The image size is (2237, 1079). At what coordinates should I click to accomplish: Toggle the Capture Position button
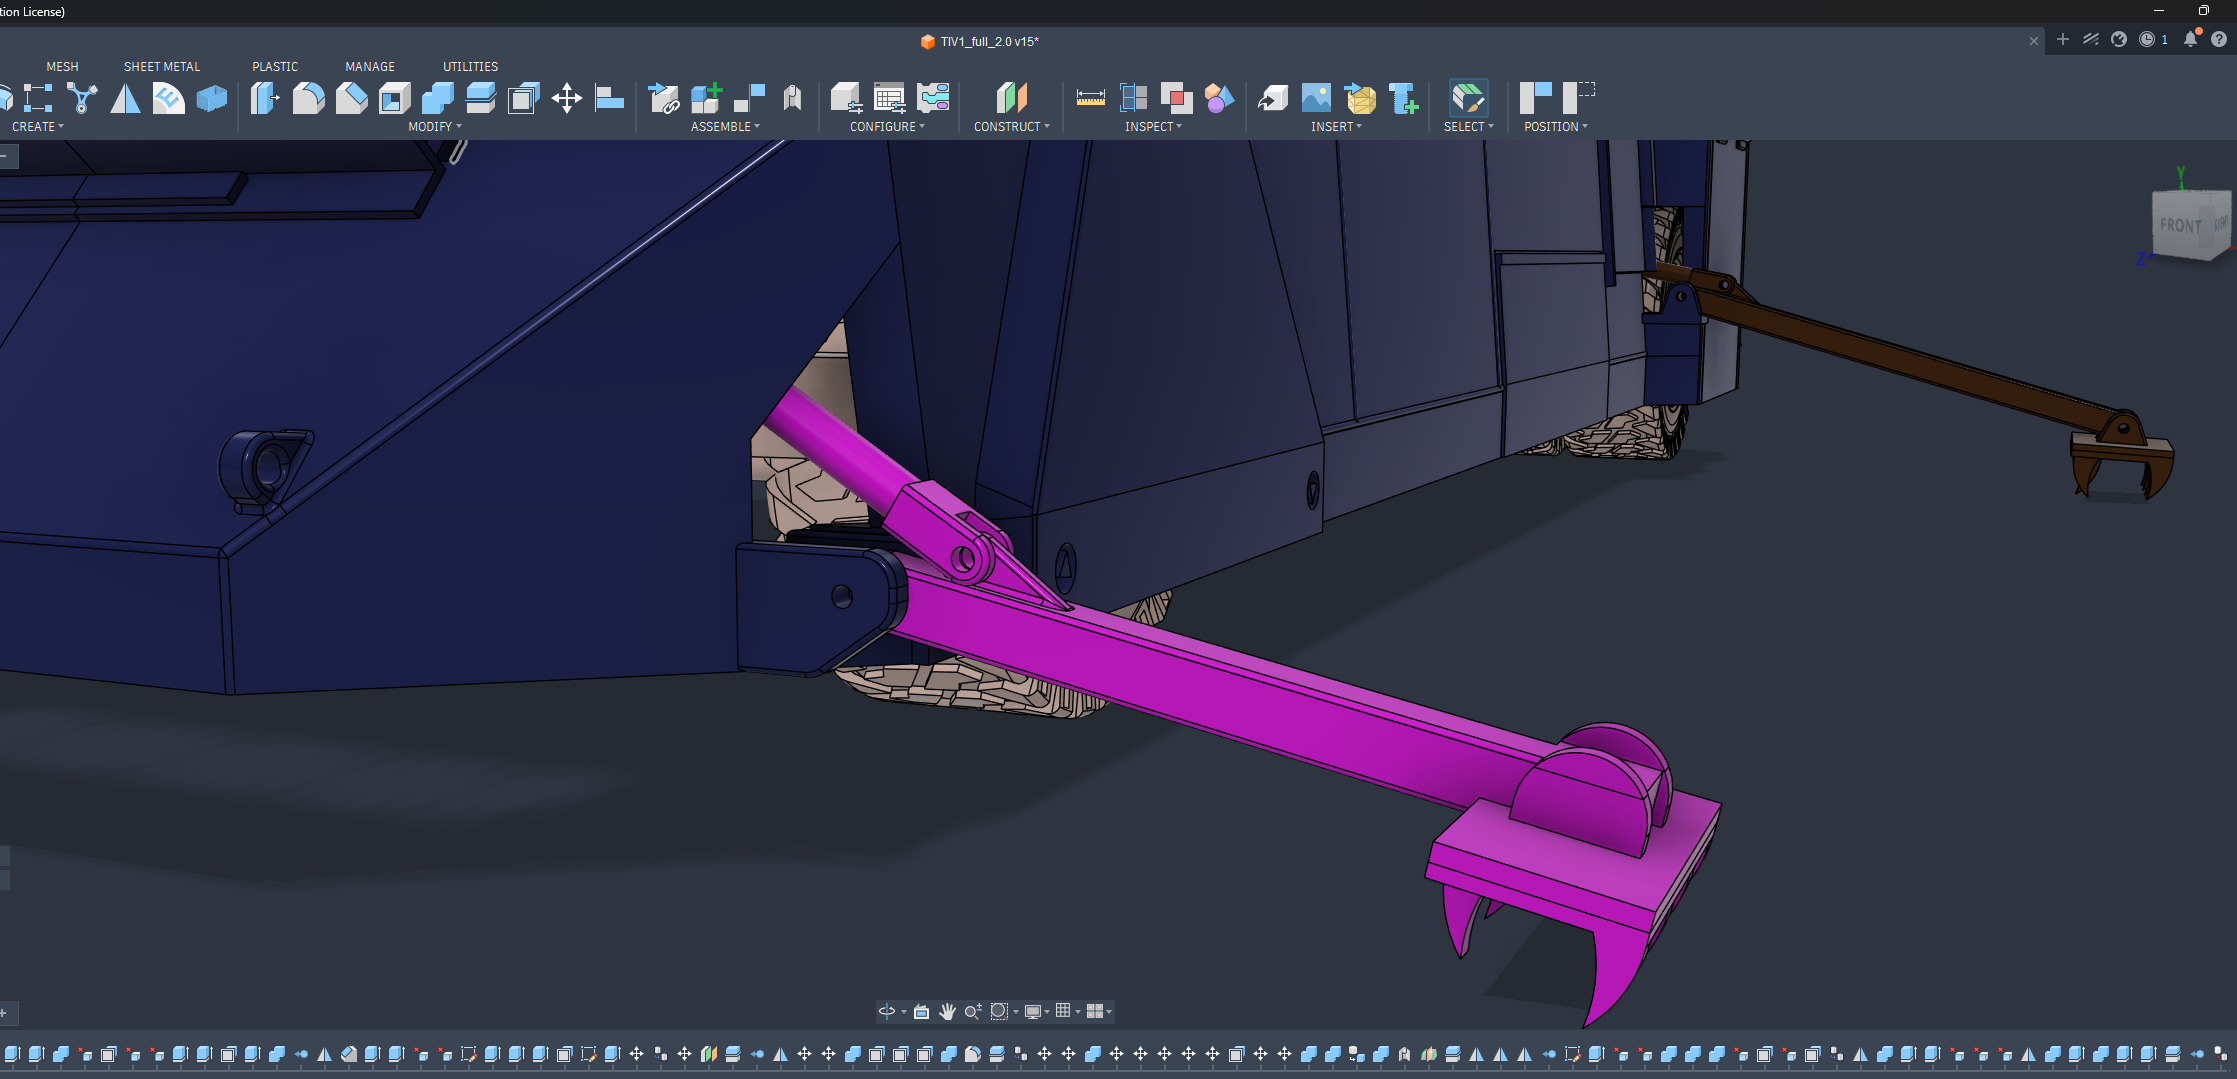[1535, 98]
